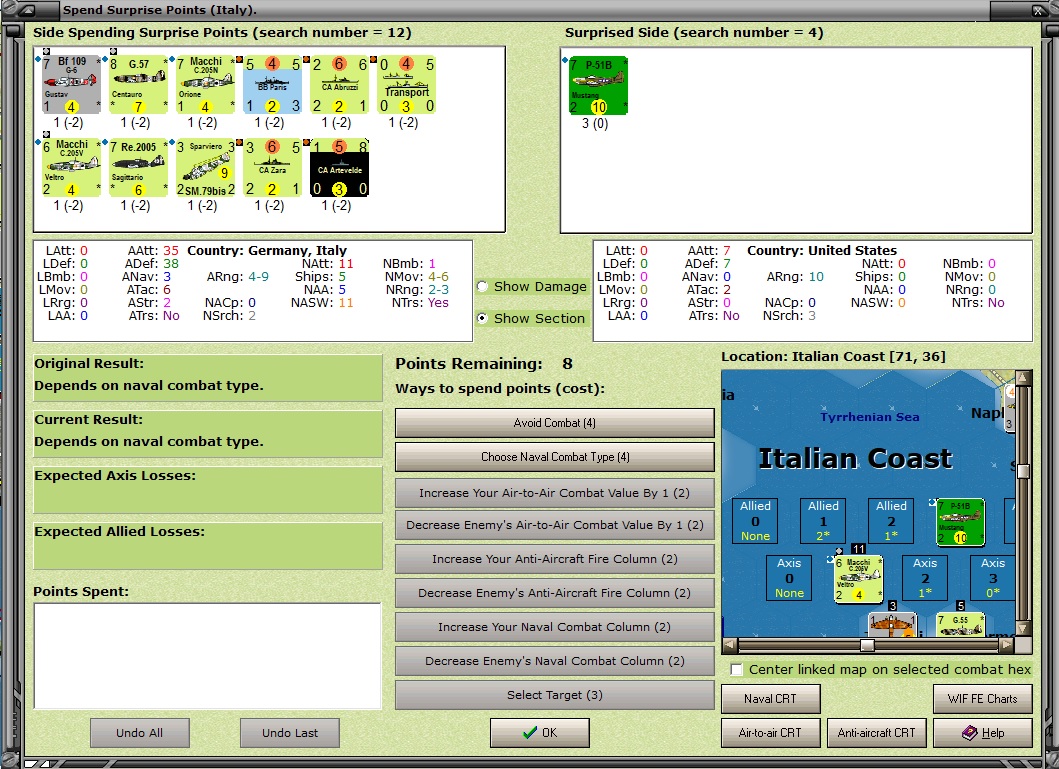Screen dimensions: 1059x769
Task: Select the CA Artevelde black counter
Action: (x=339, y=167)
